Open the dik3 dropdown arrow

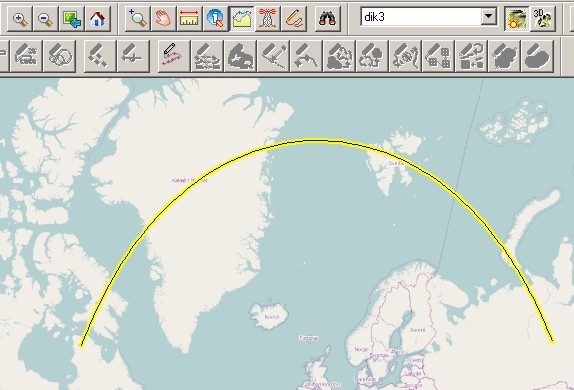pyautogui.click(x=488, y=16)
